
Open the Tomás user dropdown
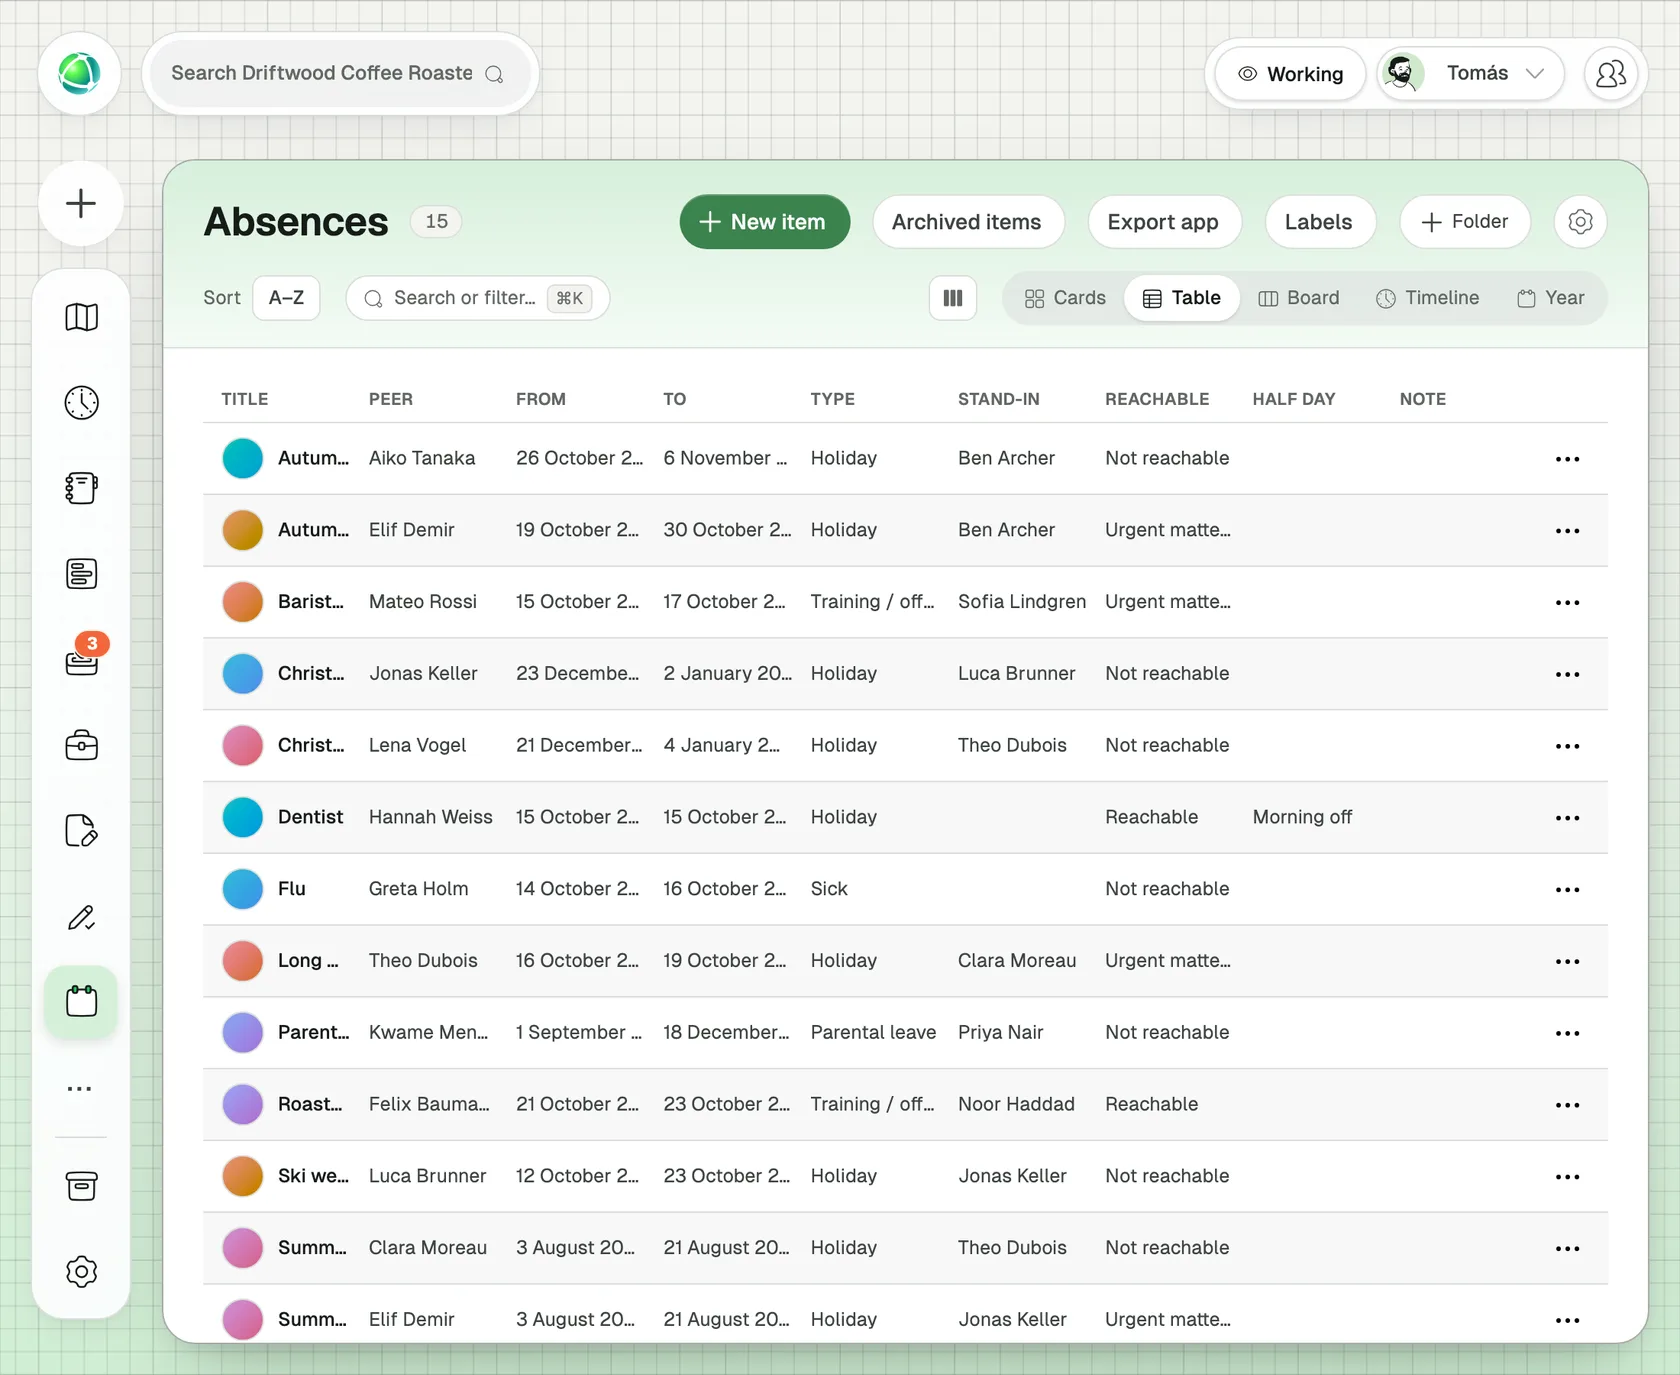coord(1470,74)
